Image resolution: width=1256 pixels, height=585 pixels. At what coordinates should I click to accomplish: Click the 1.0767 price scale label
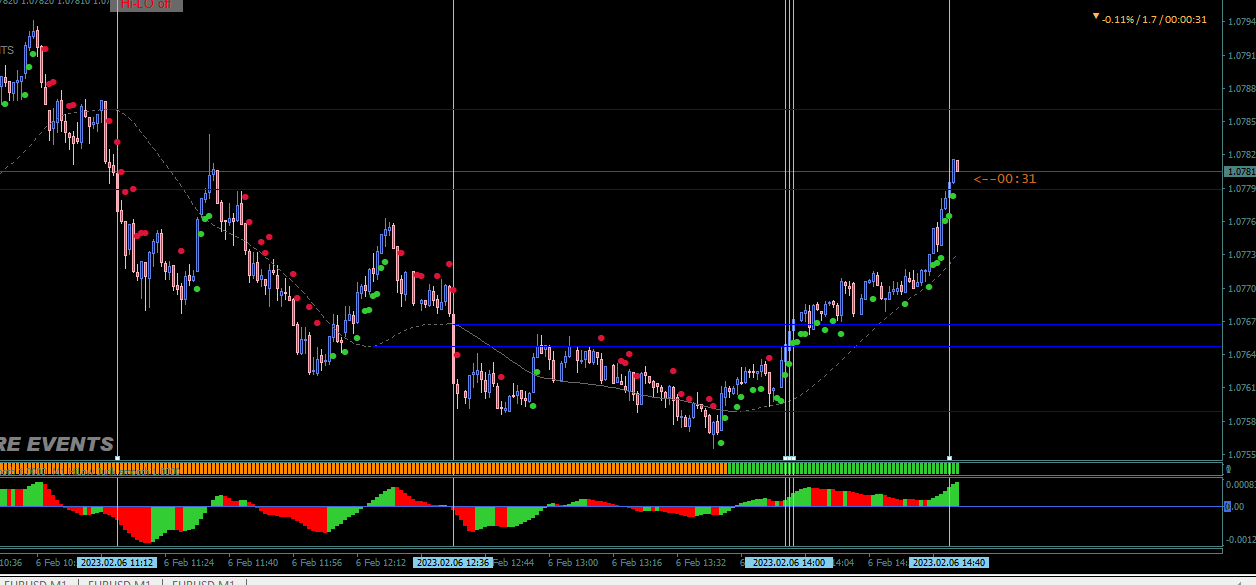1241,322
